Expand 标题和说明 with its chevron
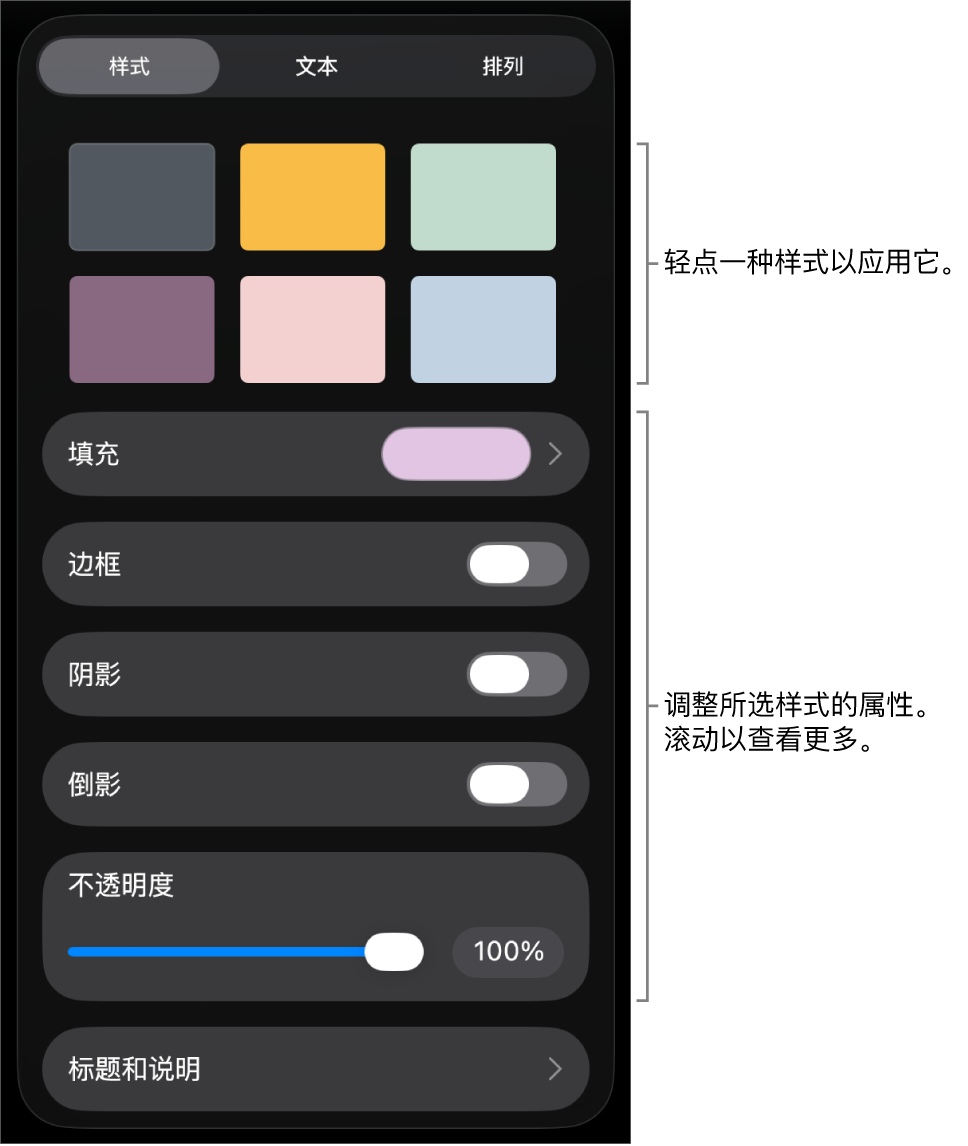This screenshot has width=968, height=1146. pos(556,1069)
